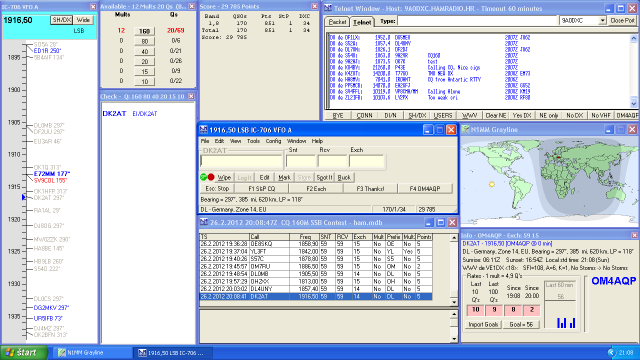Open the Window menu
The width and height of the screenshot is (640, 360).
(296, 141)
